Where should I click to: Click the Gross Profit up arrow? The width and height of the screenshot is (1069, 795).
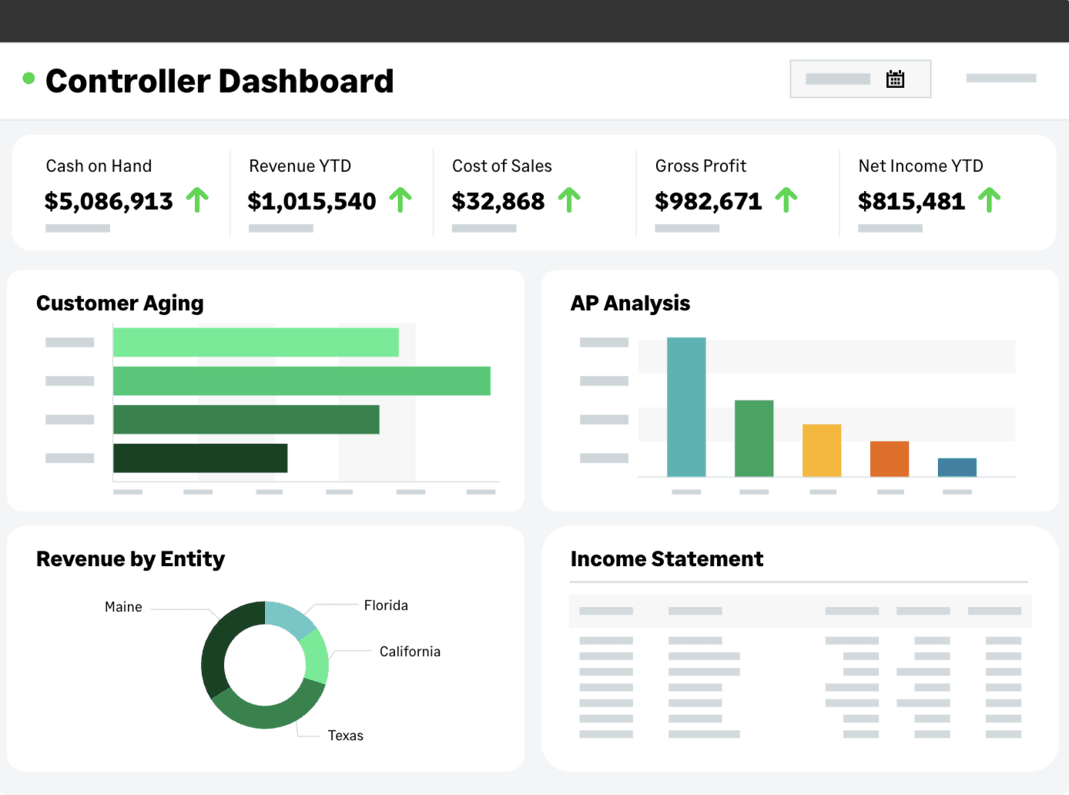(786, 200)
